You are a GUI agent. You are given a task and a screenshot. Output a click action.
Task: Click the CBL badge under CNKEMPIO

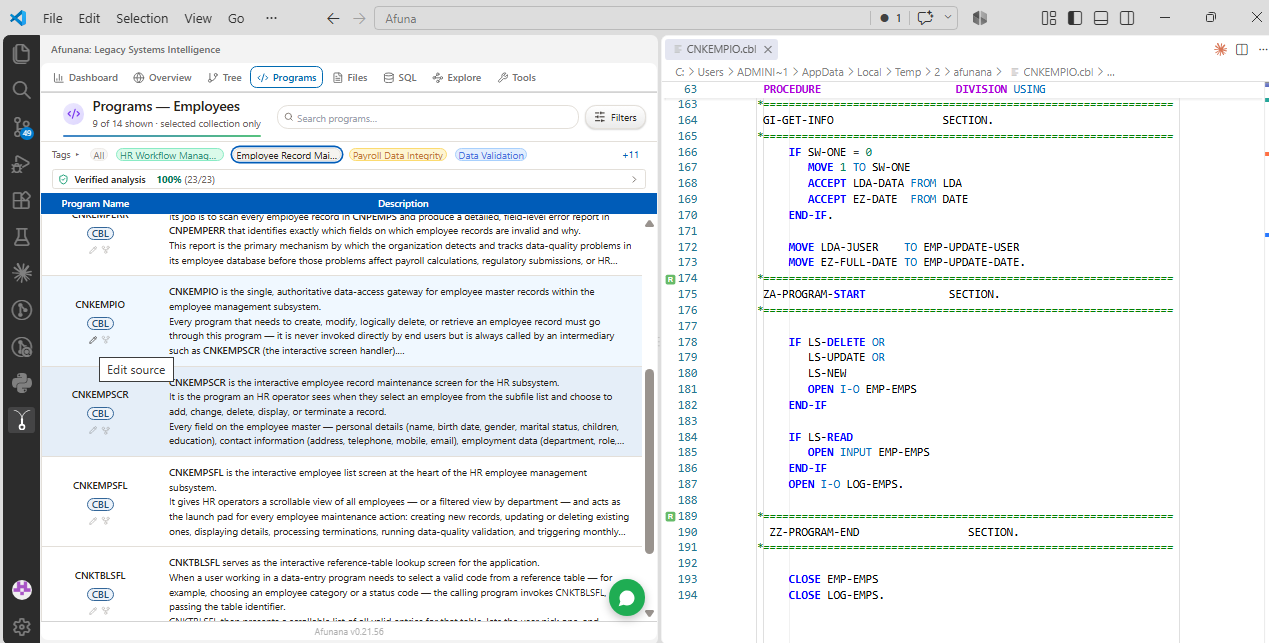pyautogui.click(x=100, y=323)
